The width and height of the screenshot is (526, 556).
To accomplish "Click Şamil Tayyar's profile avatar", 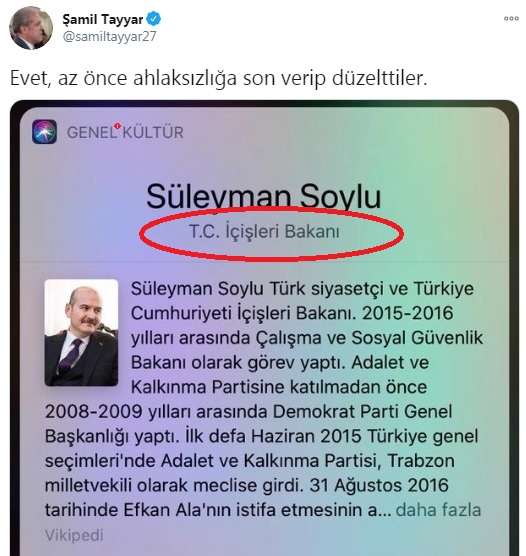I will click(x=31, y=28).
